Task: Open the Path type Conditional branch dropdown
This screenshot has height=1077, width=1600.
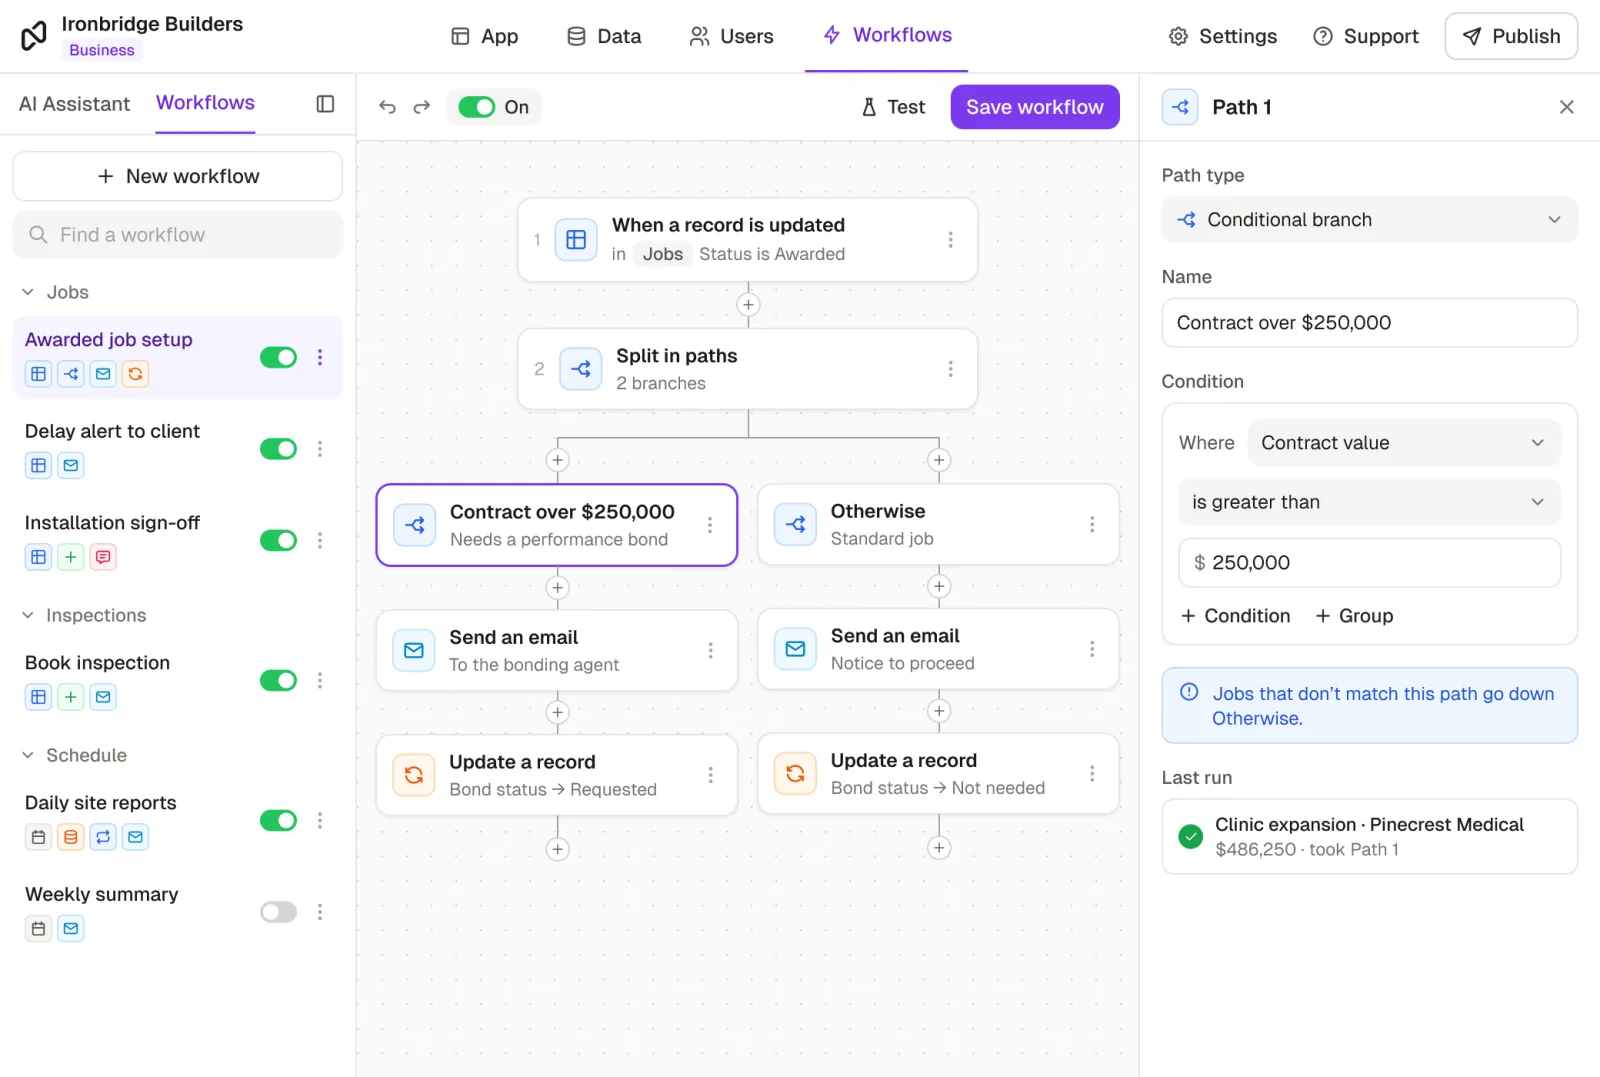Action: [x=1369, y=220]
